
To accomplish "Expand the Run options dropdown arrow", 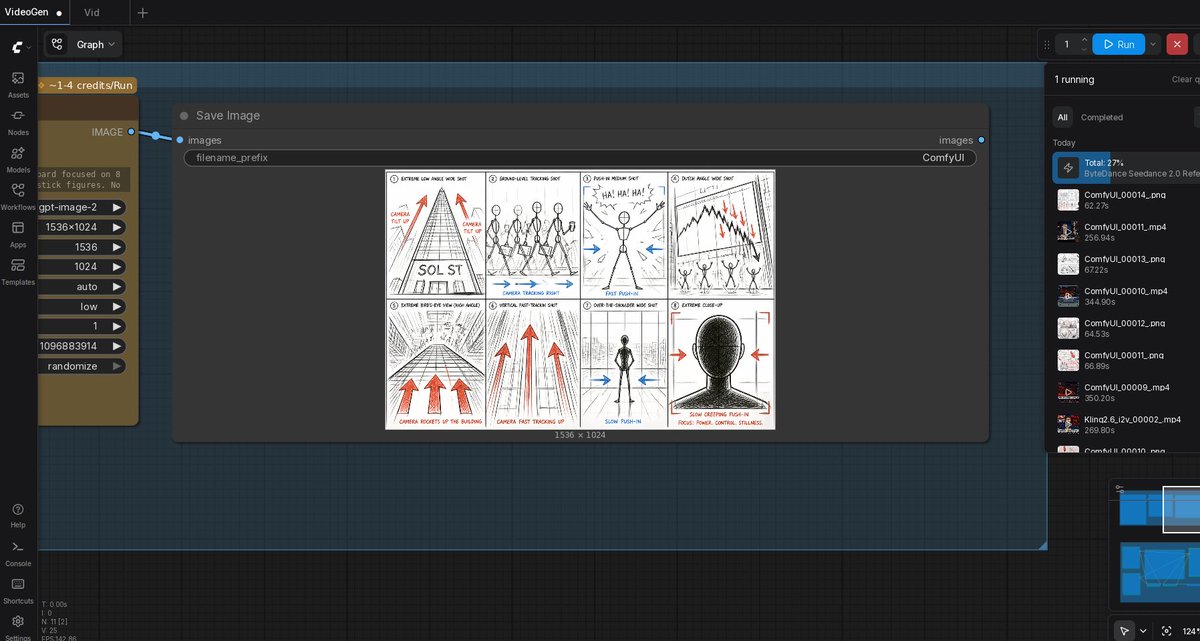I will 1154,44.
